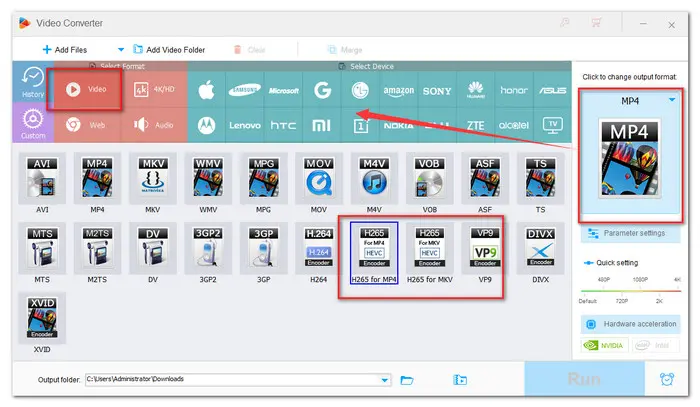
Task: Open Alcatel device presets
Action: point(514,125)
